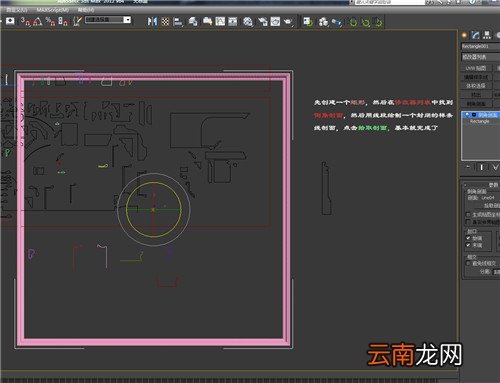Viewport: 500px width, 383px height.
Task: Click the Select and Manipulate toolbar icon
Action: [10, 21]
